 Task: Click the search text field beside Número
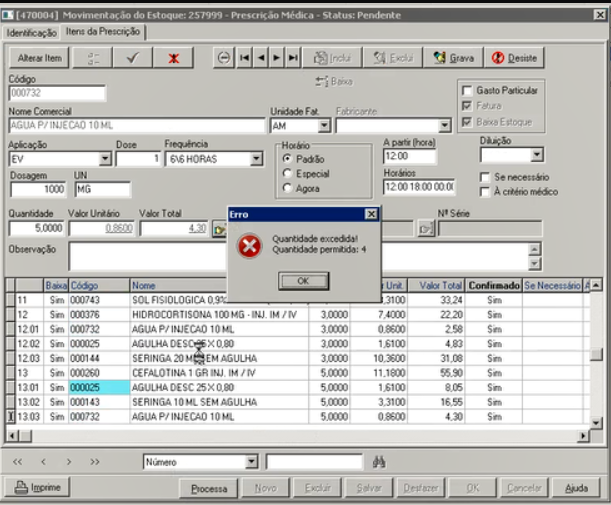[x=314, y=462]
